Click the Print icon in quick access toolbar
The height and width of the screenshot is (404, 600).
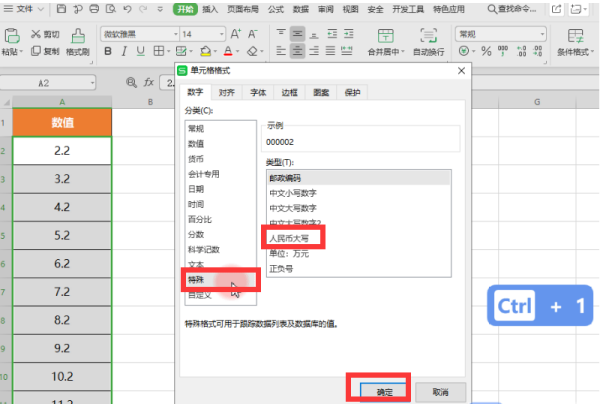click(94, 8)
